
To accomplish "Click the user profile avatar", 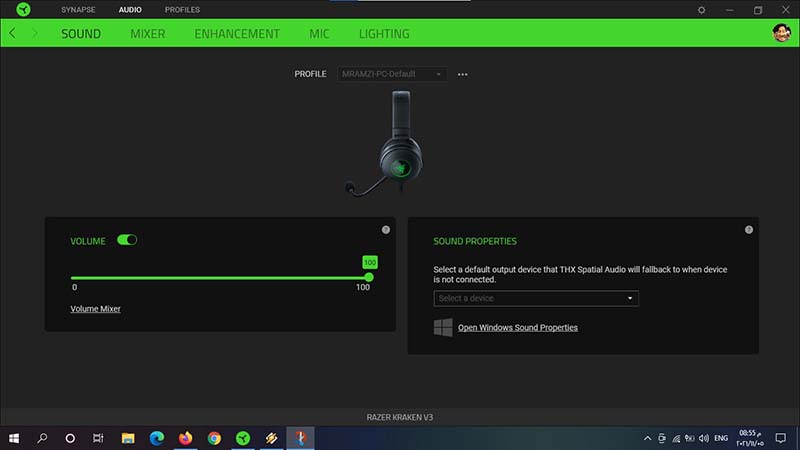I will point(781,33).
